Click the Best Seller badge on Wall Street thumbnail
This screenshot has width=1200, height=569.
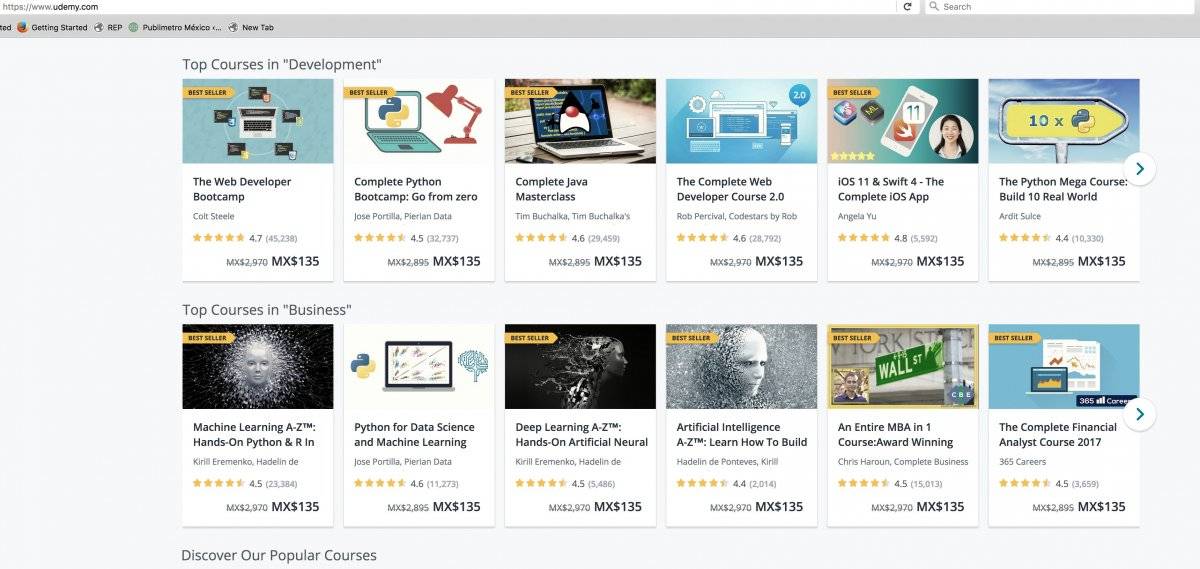point(853,338)
